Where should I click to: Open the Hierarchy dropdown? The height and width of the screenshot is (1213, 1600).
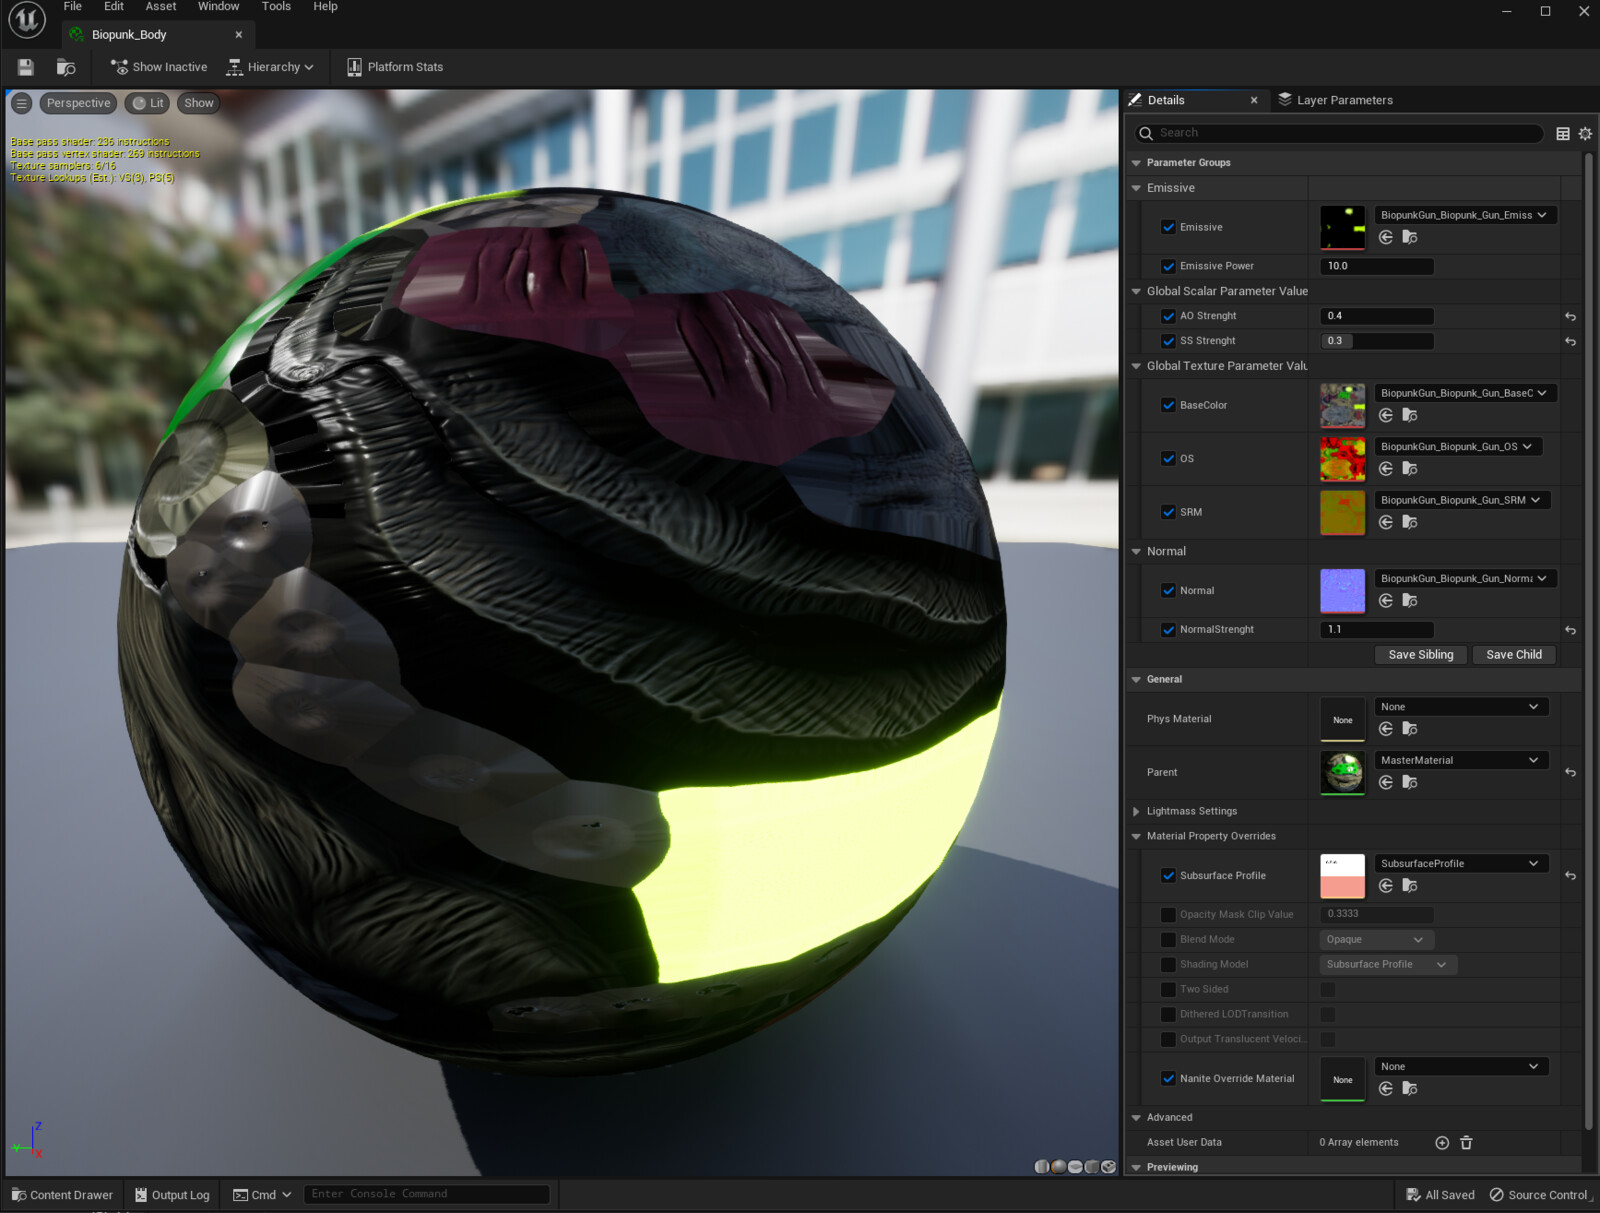tap(270, 67)
